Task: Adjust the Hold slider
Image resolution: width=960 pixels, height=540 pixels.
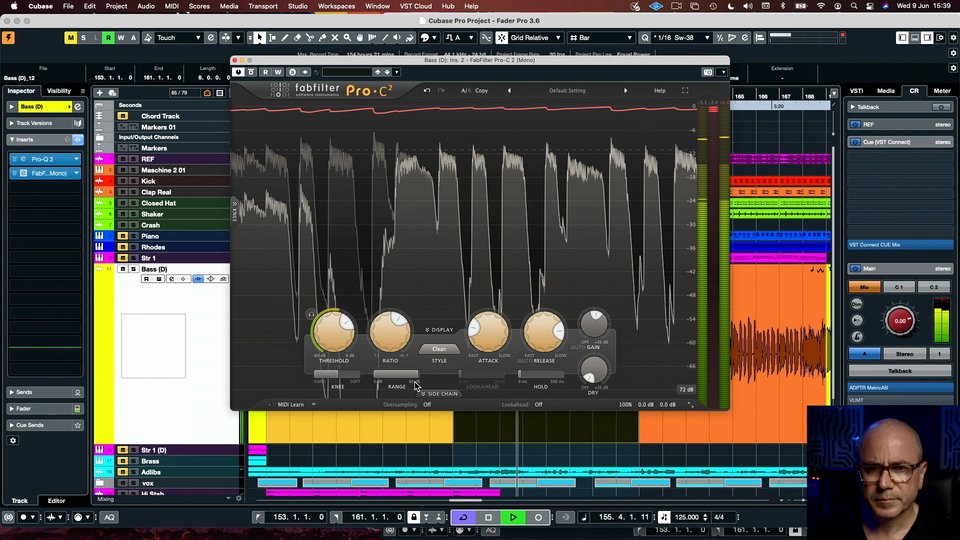Action: 541,374
